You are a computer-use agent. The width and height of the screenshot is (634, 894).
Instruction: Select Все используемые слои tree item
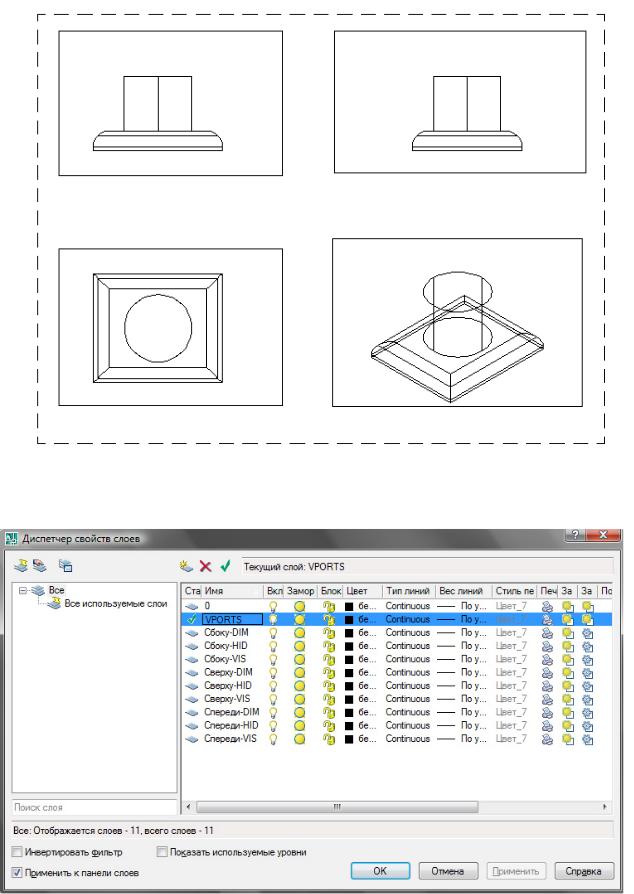[116, 604]
